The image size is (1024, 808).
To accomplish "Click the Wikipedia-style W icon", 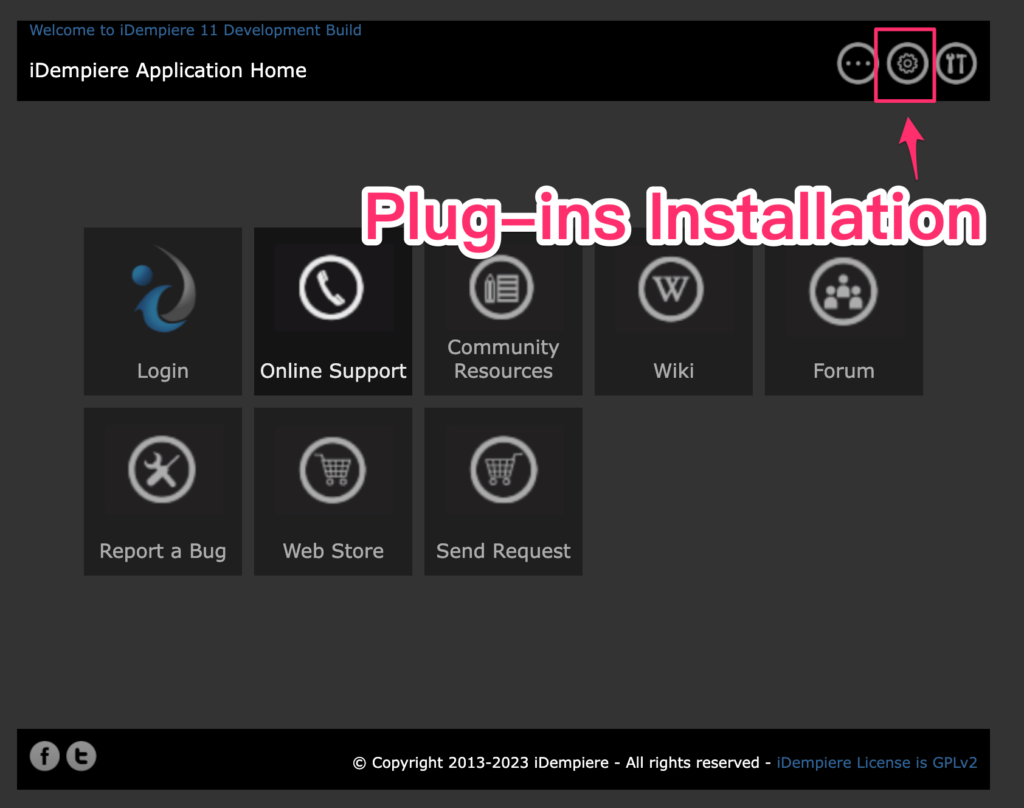I will (x=672, y=289).
